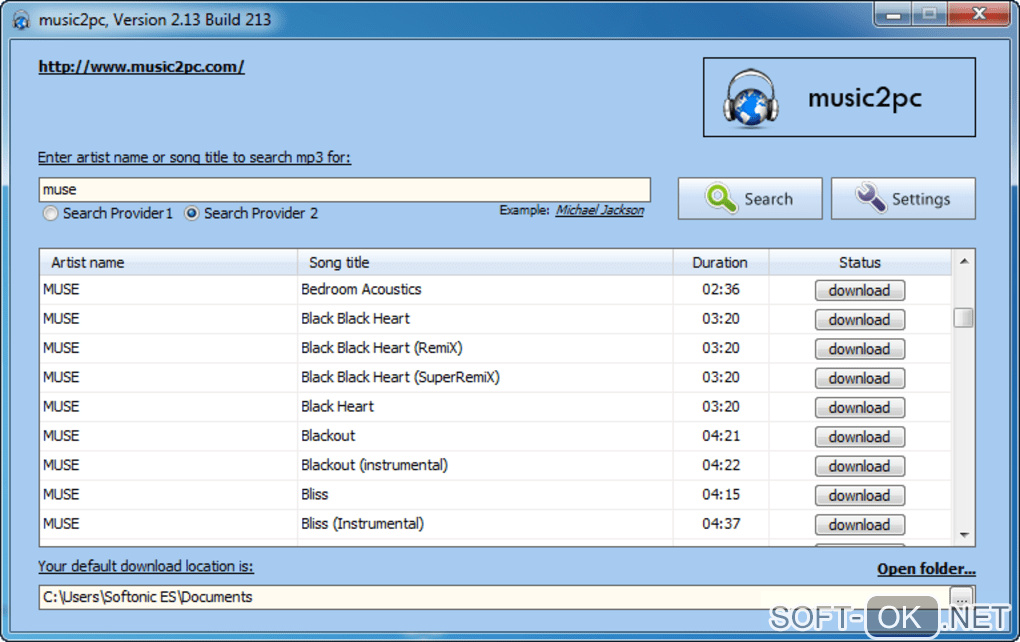The height and width of the screenshot is (642, 1020).
Task: Click the Open folder... link
Action: 926,568
